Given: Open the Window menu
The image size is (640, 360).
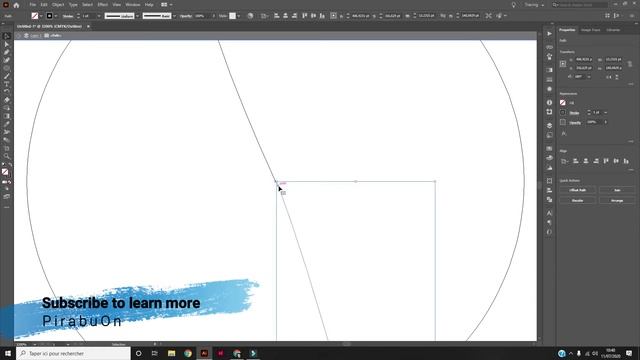Looking at the screenshot, I should [x=133, y=5].
